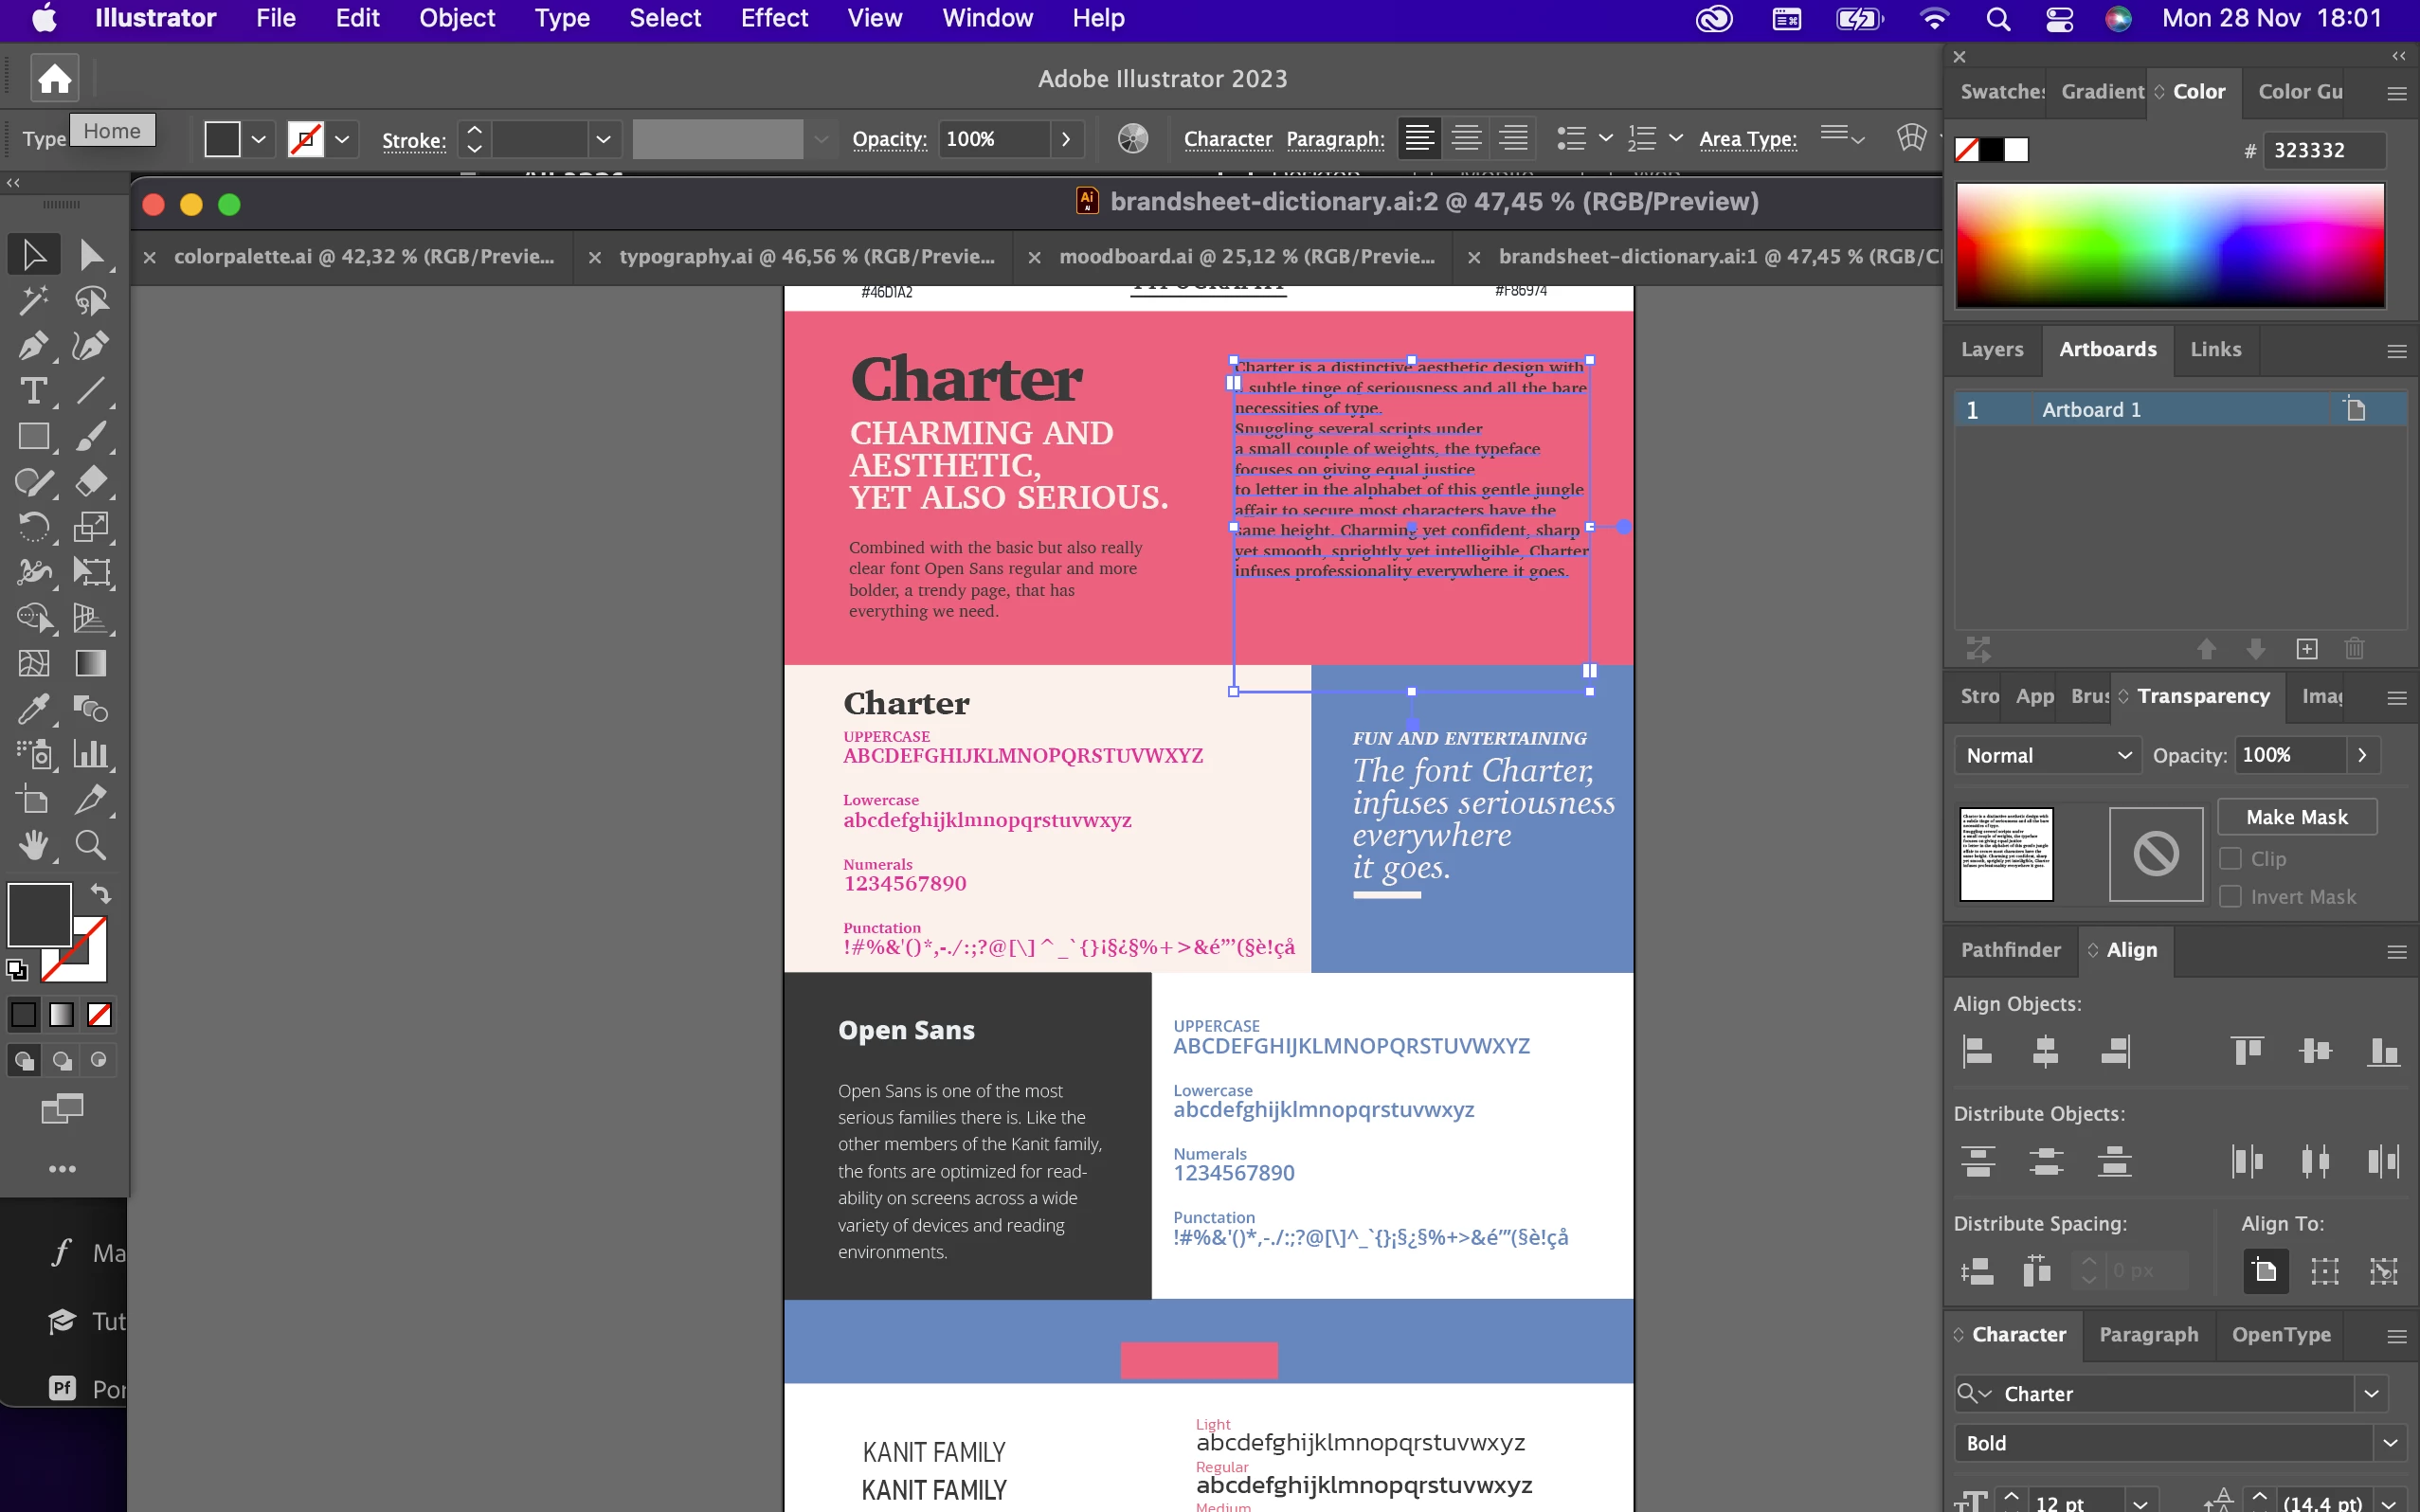Viewport: 2420px width, 1512px height.
Task: Enable the Clip checkbox
Action: tap(2230, 859)
